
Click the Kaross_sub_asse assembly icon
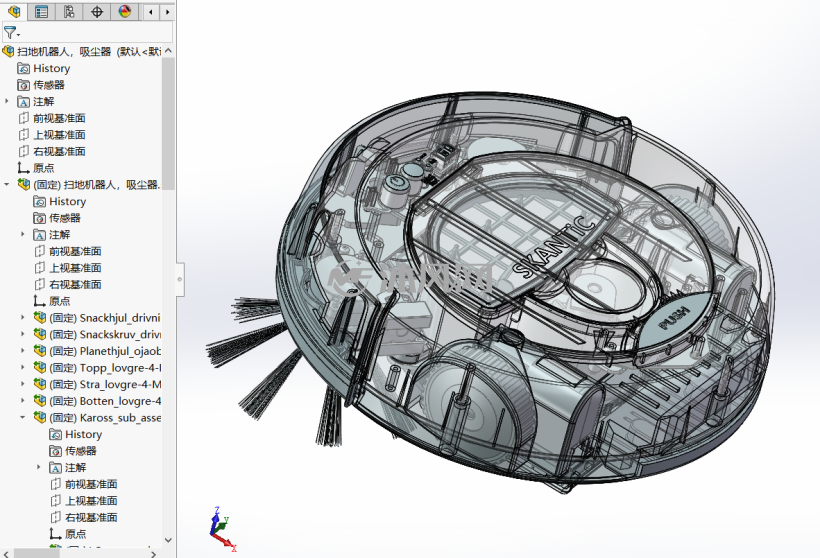(40, 417)
